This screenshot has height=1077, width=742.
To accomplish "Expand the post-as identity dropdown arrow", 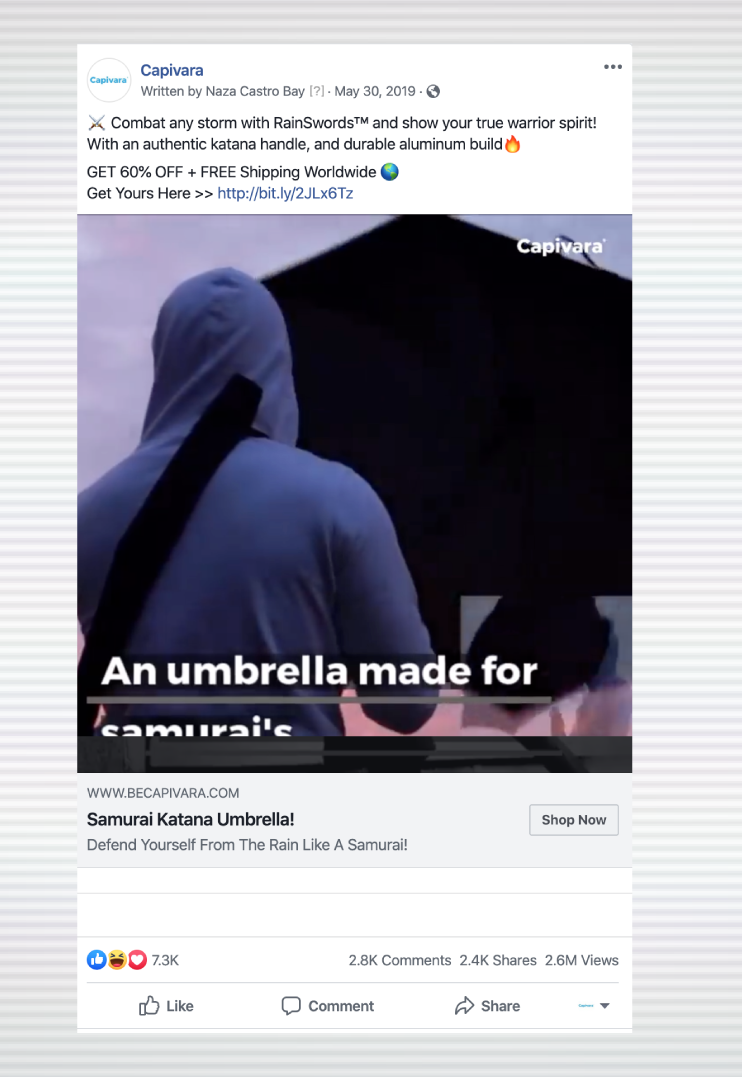I will tap(605, 1006).
